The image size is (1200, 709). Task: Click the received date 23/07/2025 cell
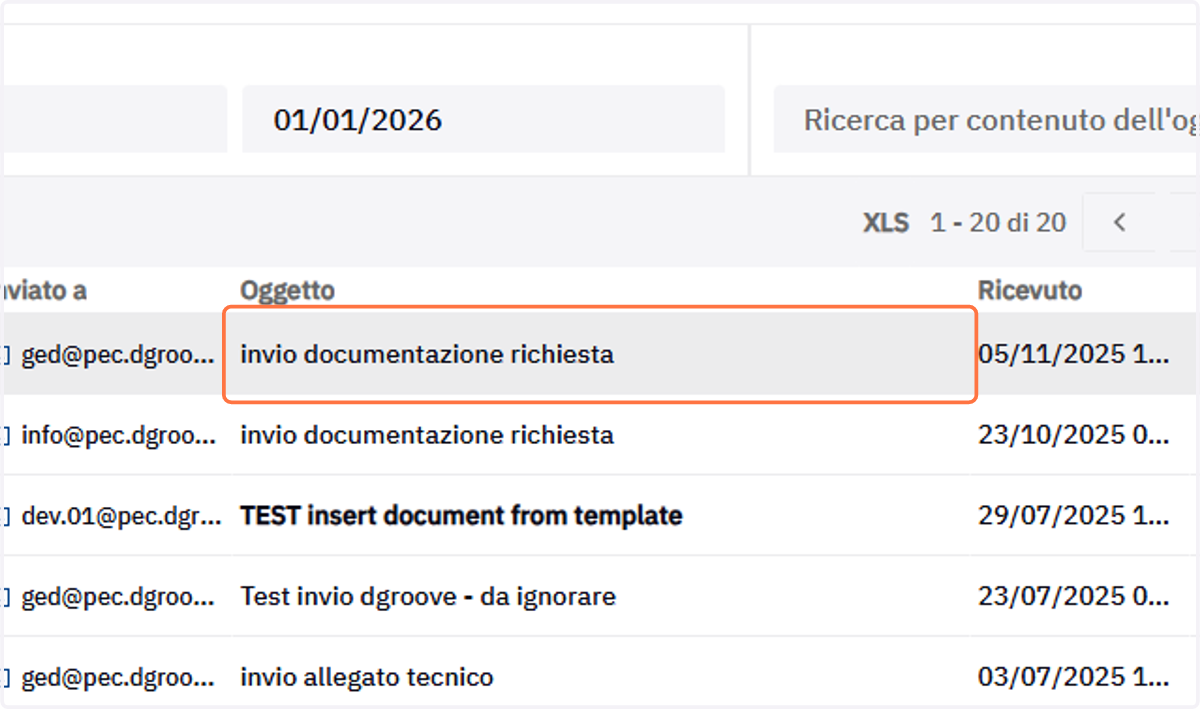(x=1073, y=597)
